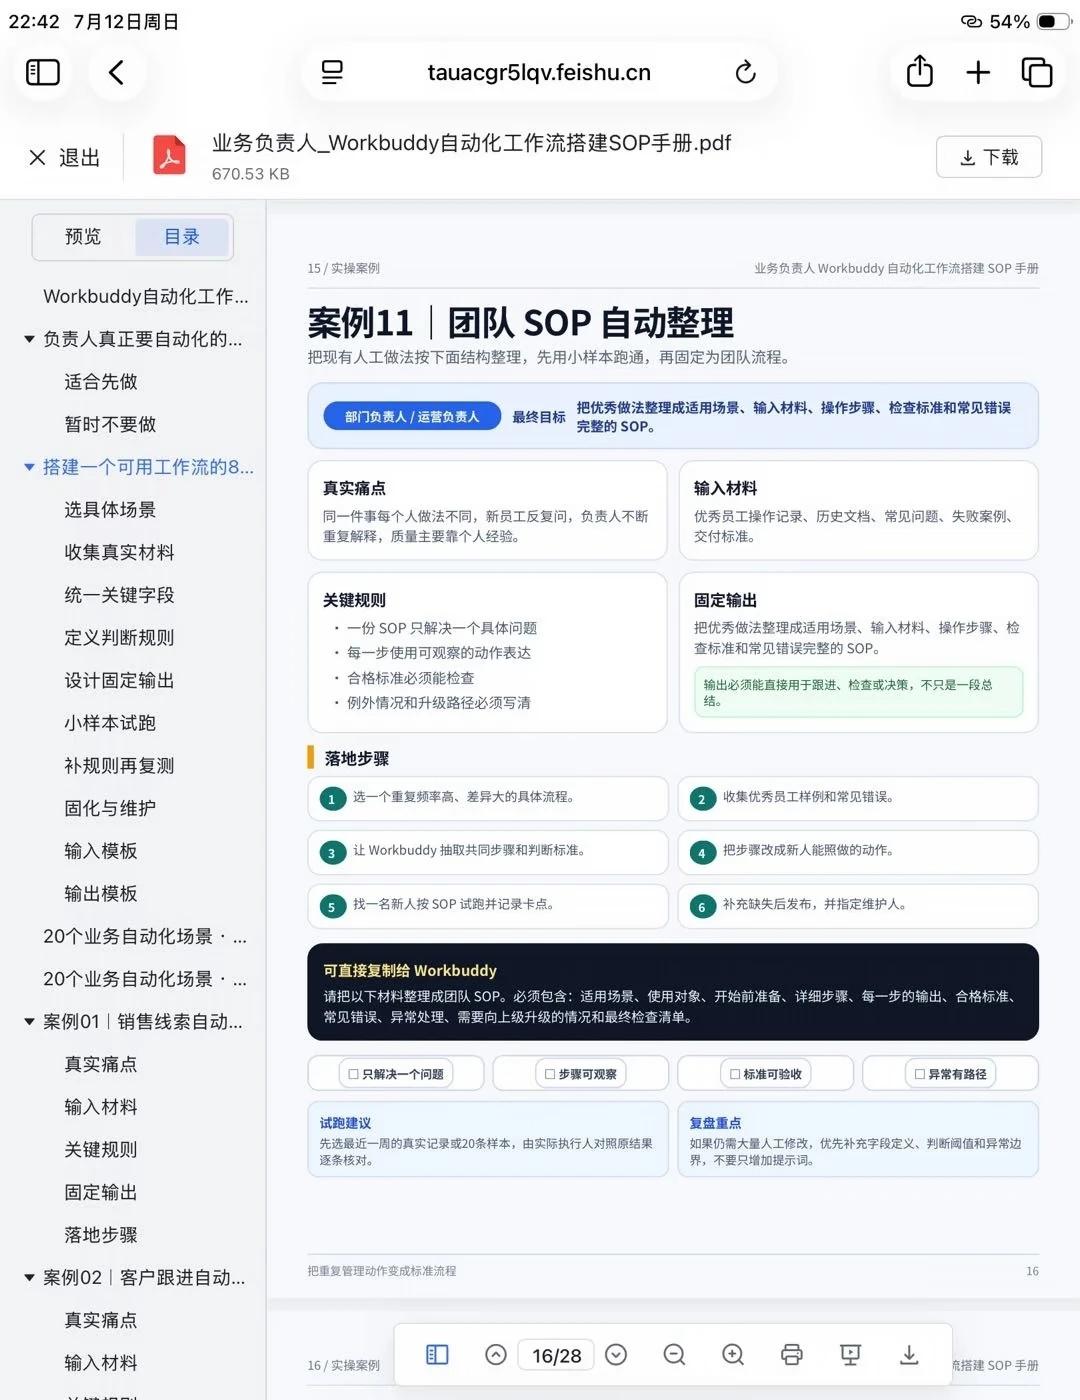1080x1400 pixels.
Task: Start presentation mode
Action: [851, 1355]
